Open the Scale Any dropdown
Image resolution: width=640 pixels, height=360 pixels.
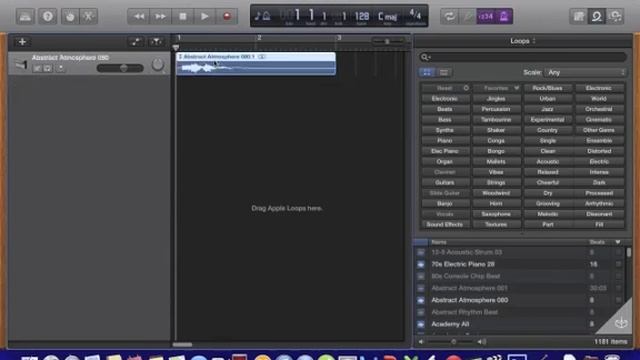pyautogui.click(x=585, y=73)
